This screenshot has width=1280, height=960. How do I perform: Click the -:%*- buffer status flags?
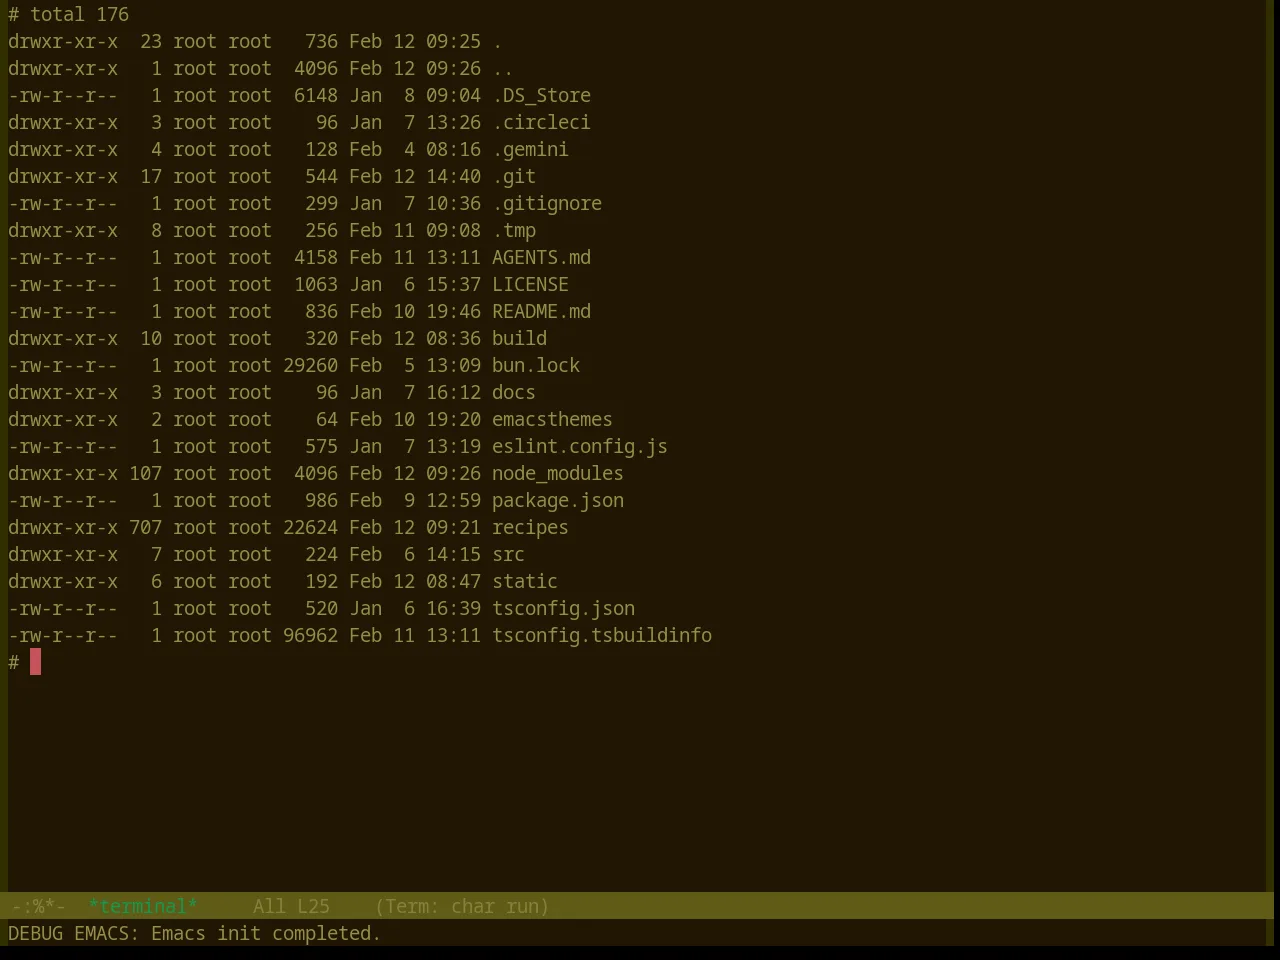(x=38, y=906)
